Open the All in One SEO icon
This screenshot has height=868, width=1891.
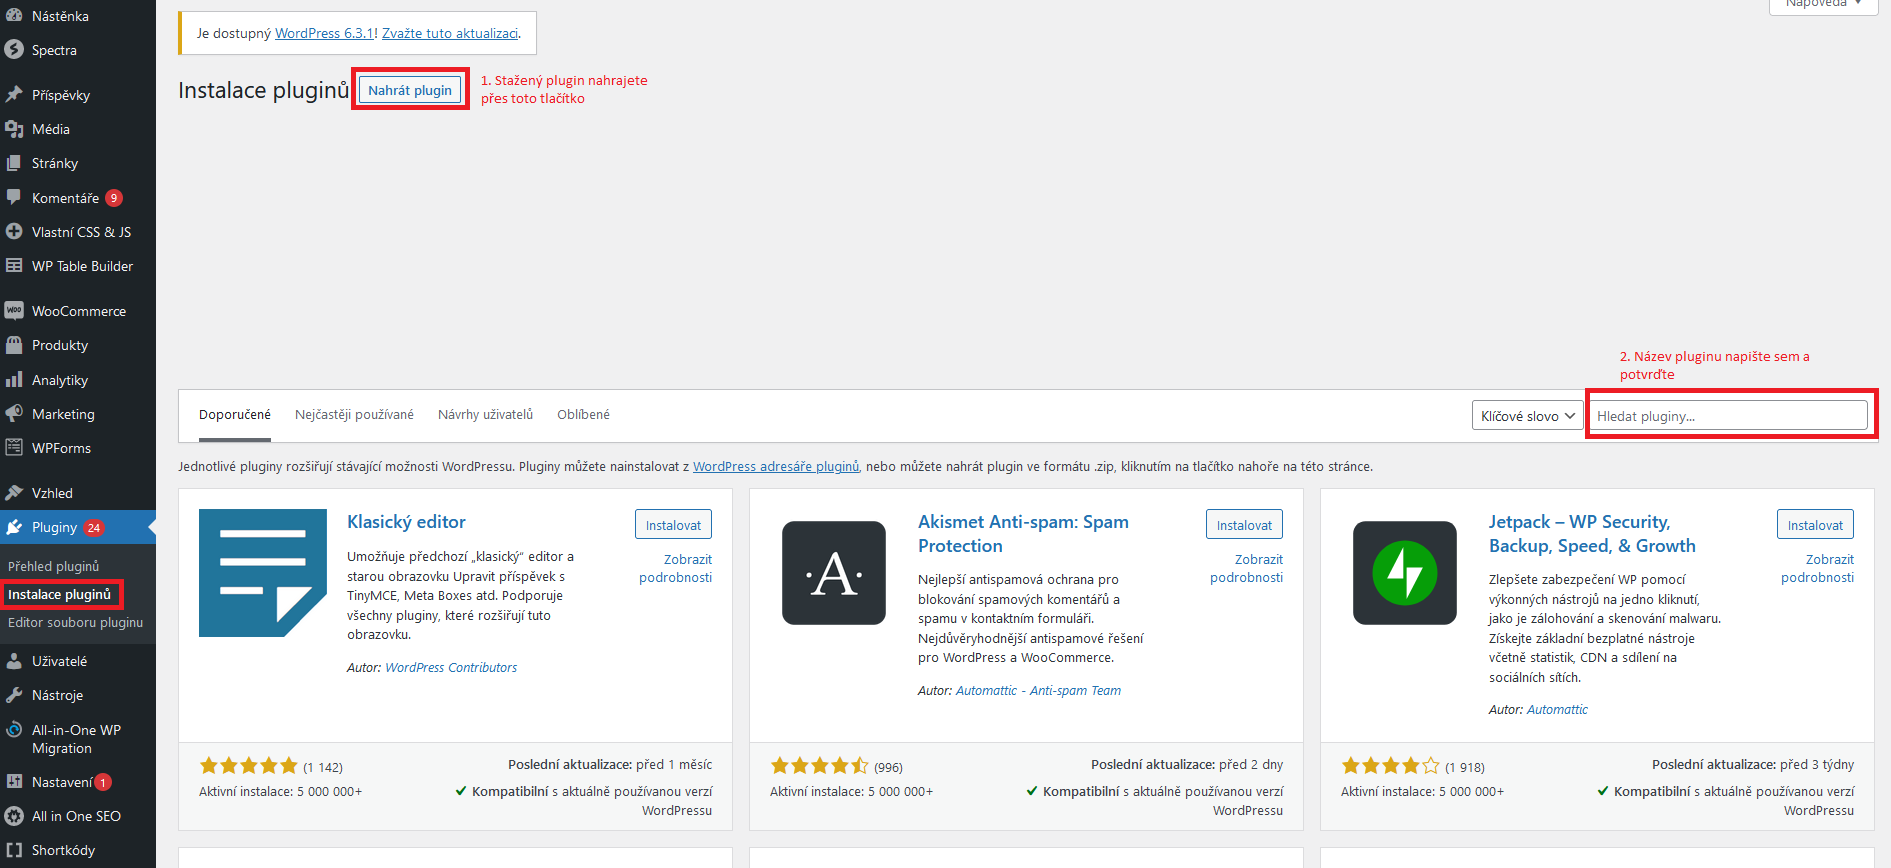tap(14, 816)
